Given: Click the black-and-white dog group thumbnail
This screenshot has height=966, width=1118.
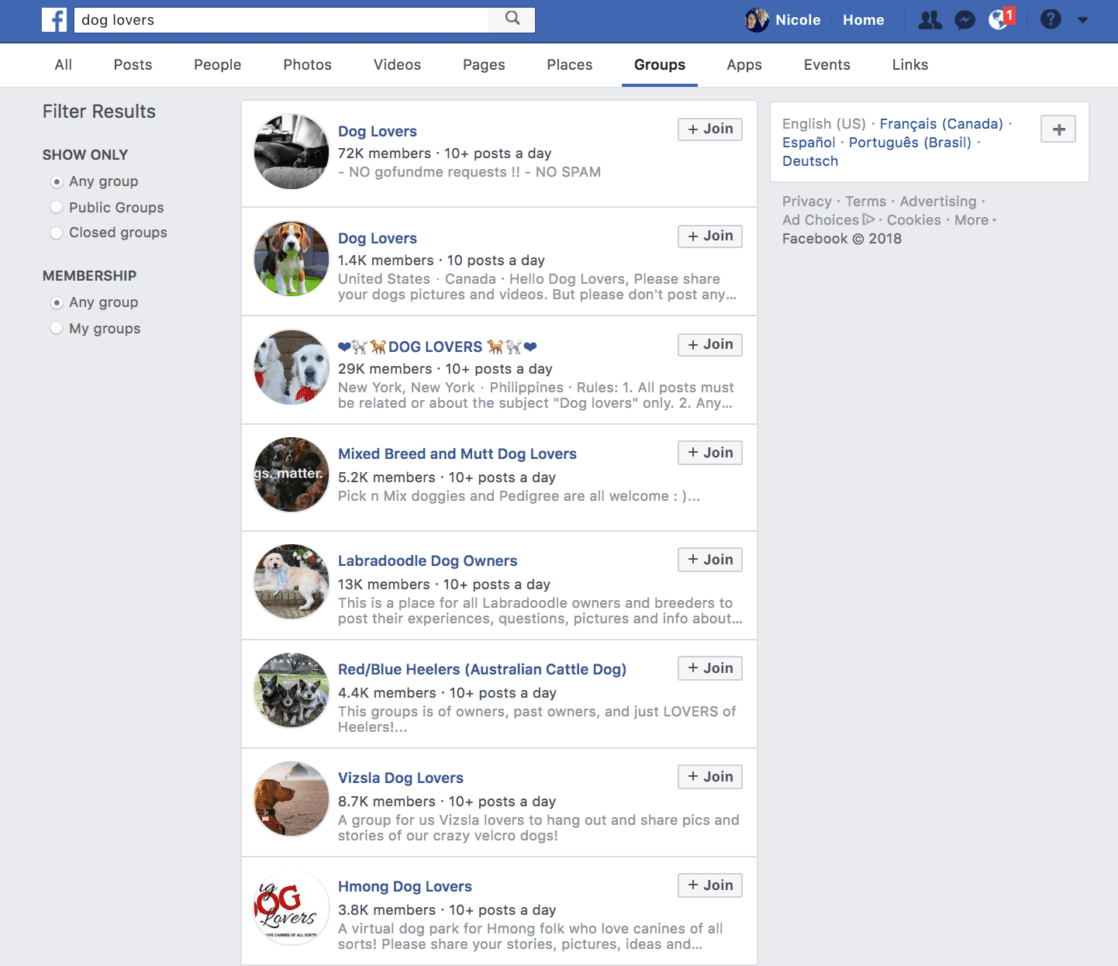Looking at the screenshot, I should click(291, 151).
